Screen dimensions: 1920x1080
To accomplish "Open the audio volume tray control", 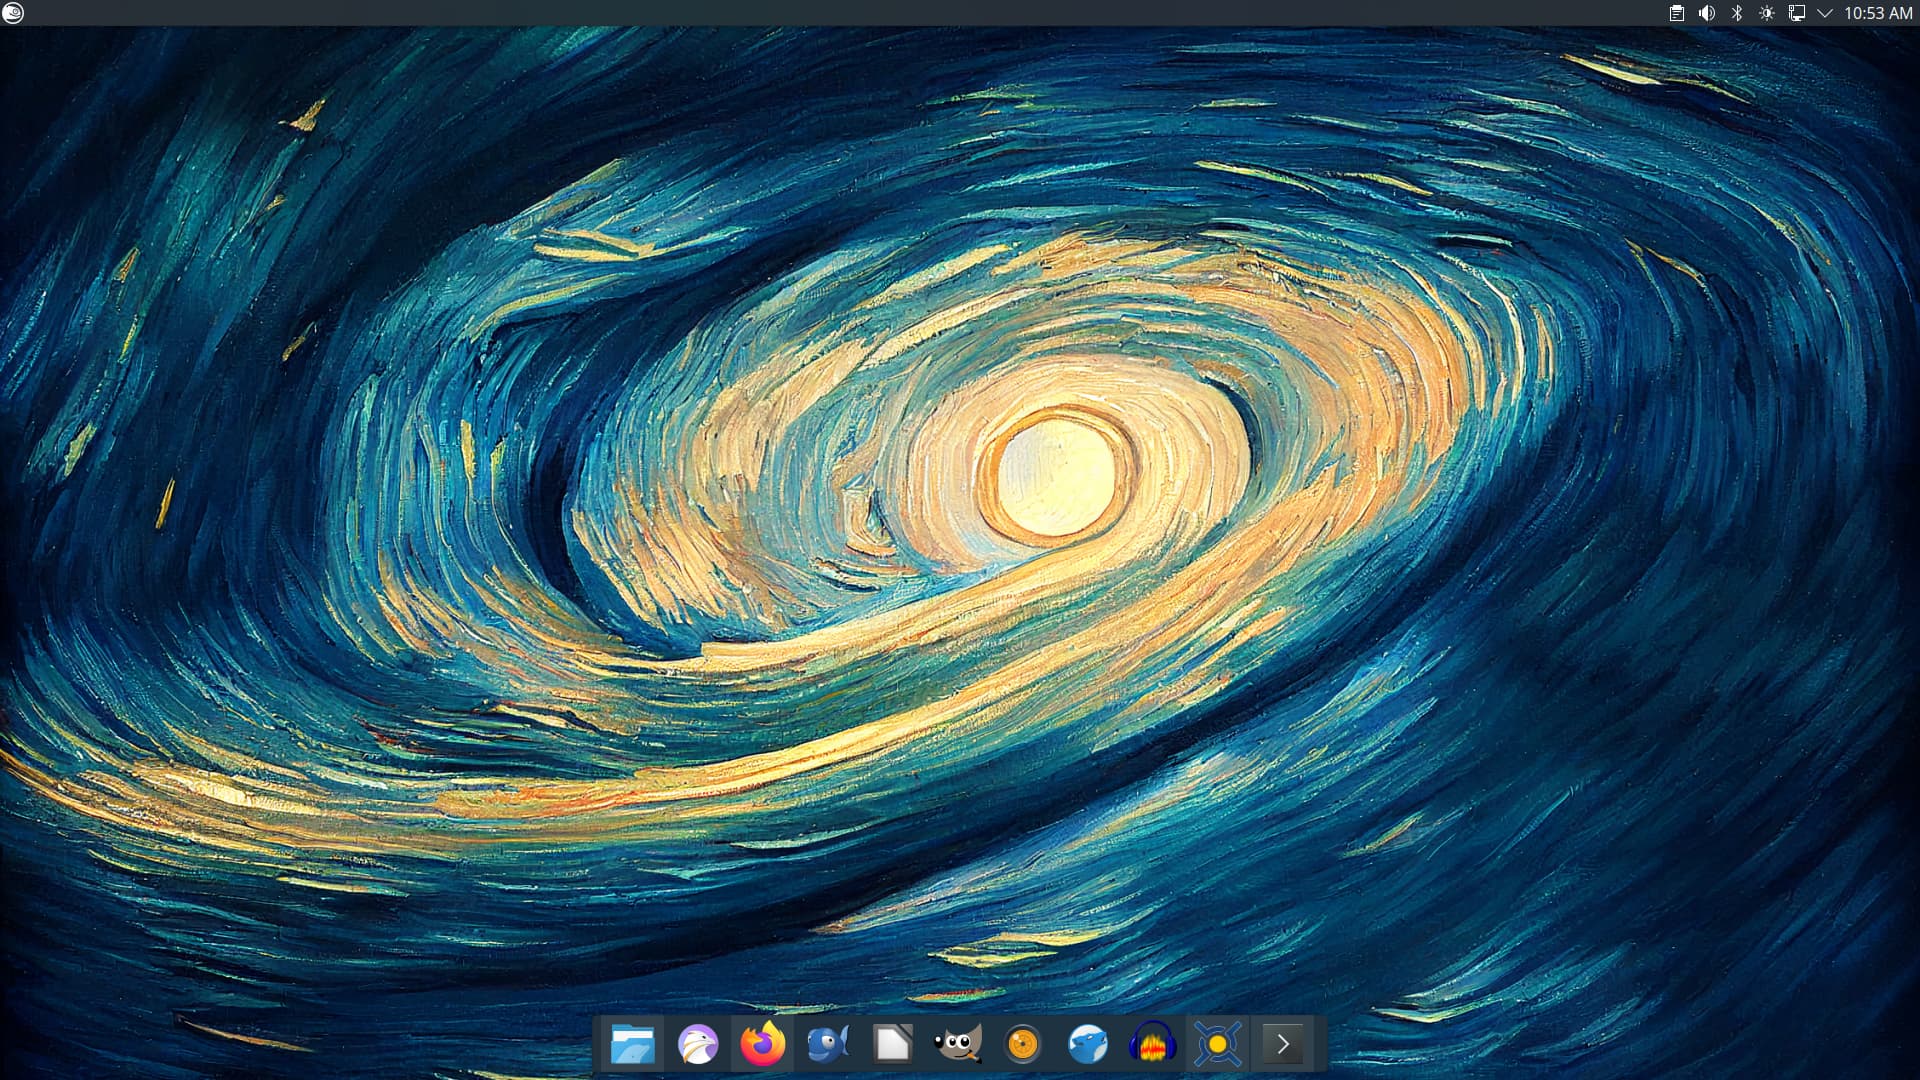I will tap(1707, 13).
